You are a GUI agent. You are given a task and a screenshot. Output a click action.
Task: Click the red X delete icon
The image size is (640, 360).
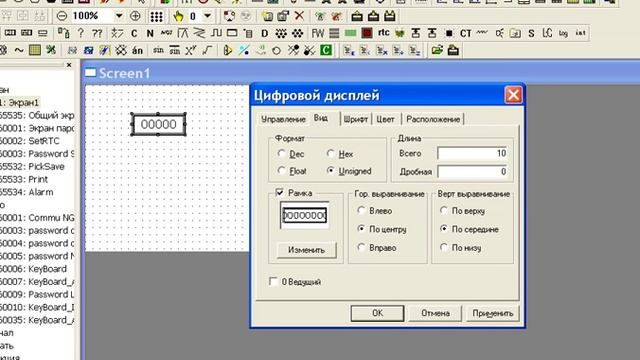pyautogui.click(x=299, y=16)
